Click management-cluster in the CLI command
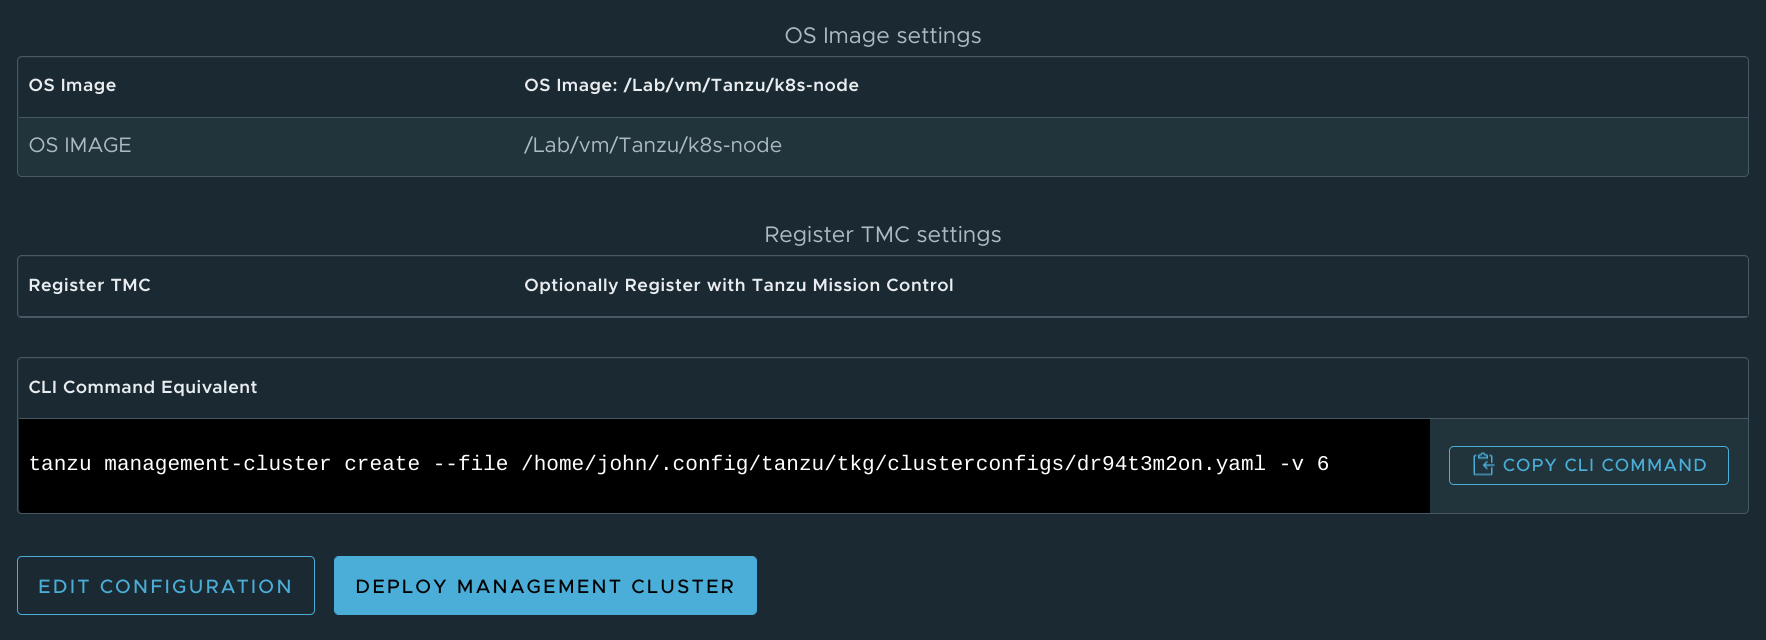This screenshot has height=640, width=1766. point(217,464)
